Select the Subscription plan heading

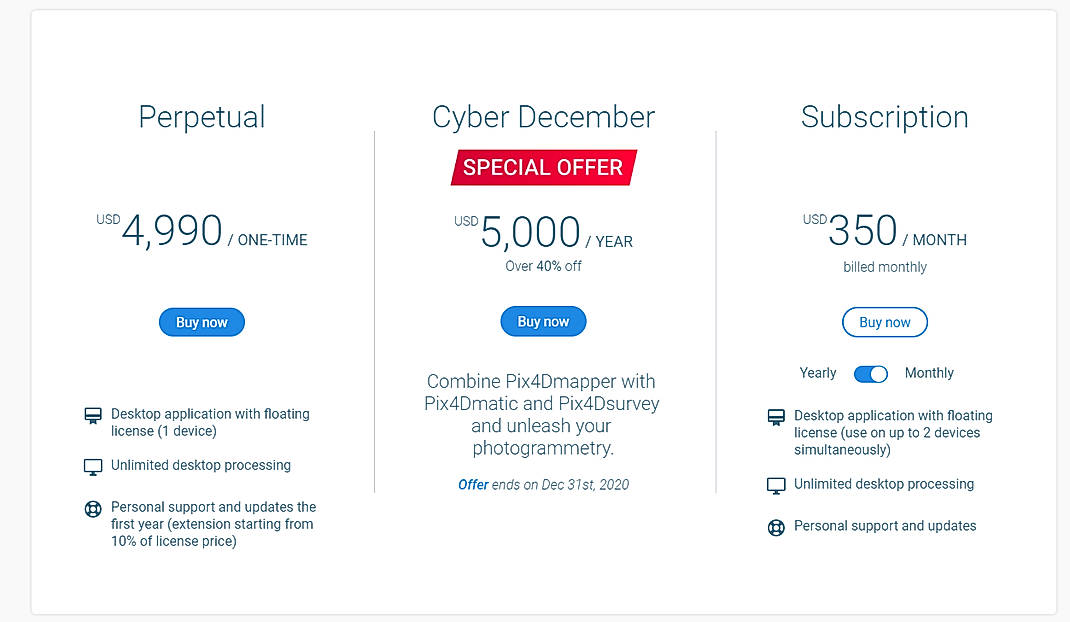coord(884,117)
